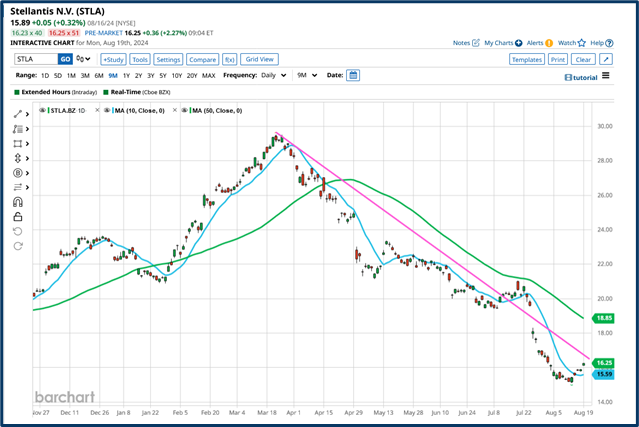Redo action with clockwise arrow
This screenshot has width=639, height=427.
point(18,246)
